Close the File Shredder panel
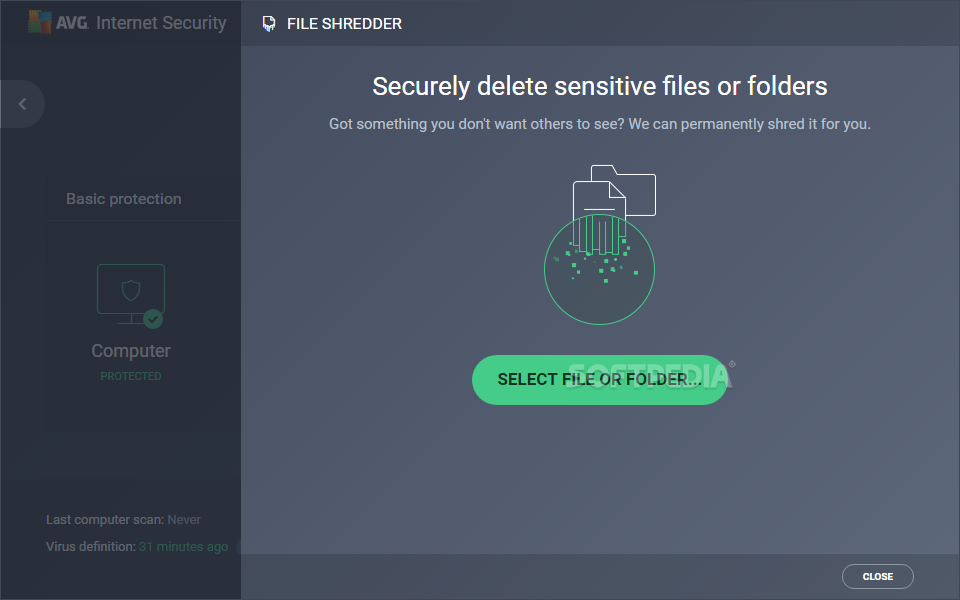The image size is (960, 600). tap(877, 577)
